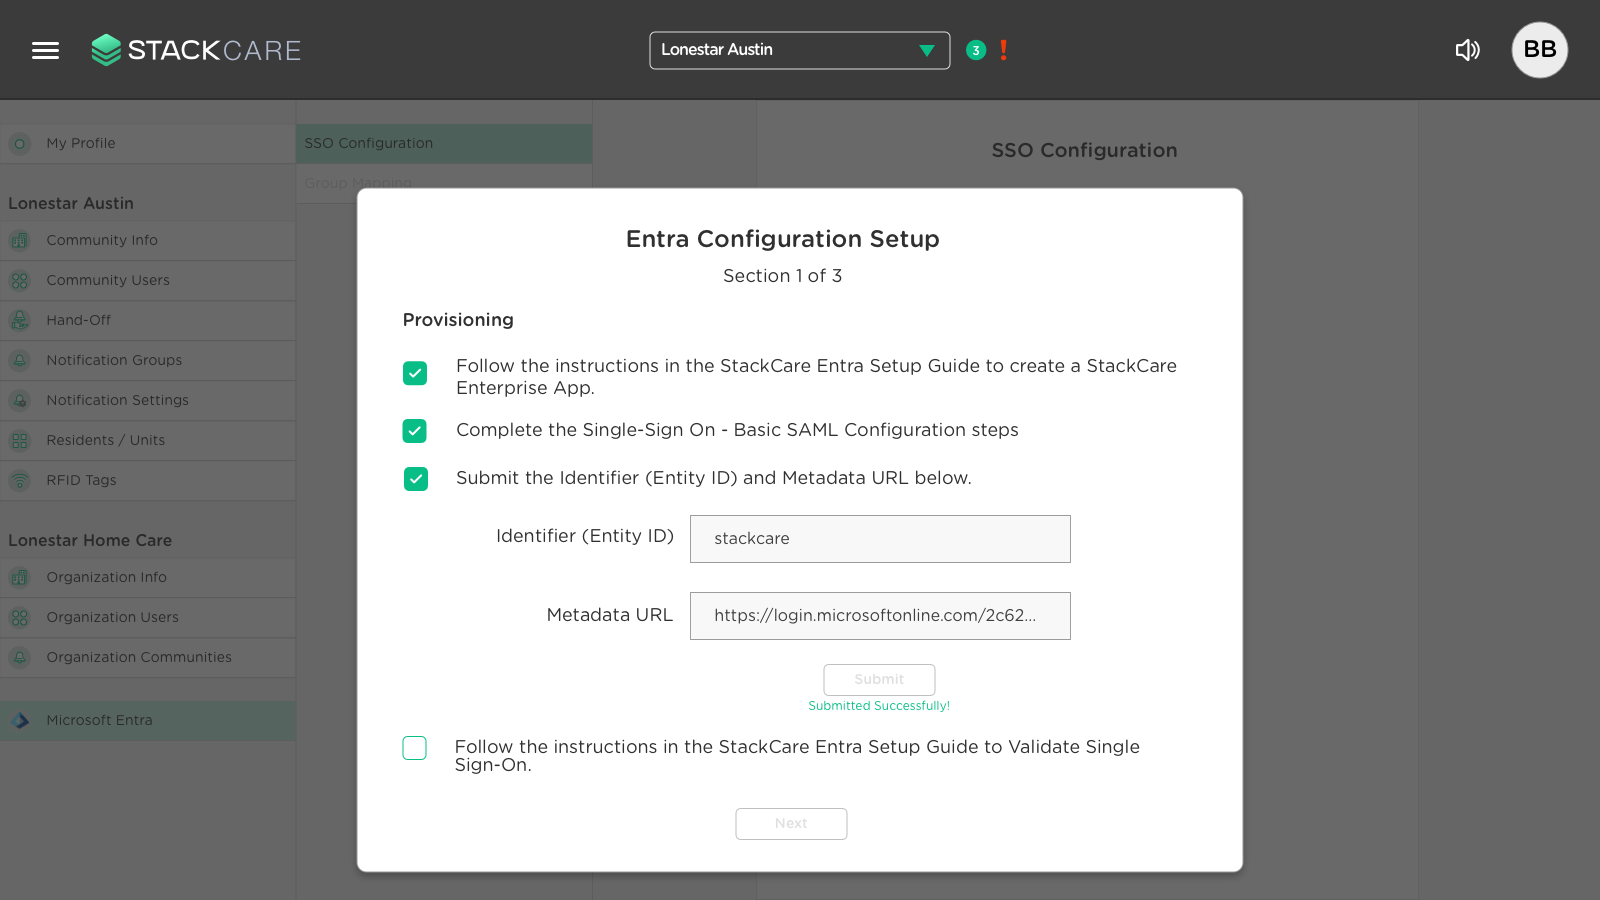1600x900 pixels.
Task: Click the Hand-Off icon
Action: (x=20, y=321)
